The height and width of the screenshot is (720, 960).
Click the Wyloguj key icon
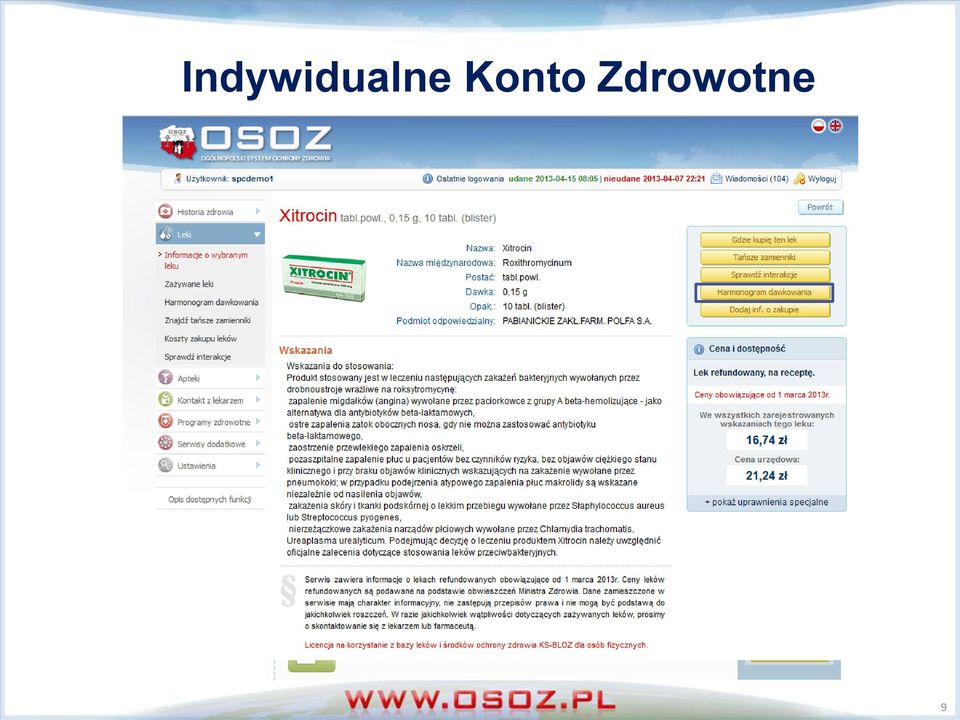[799, 179]
